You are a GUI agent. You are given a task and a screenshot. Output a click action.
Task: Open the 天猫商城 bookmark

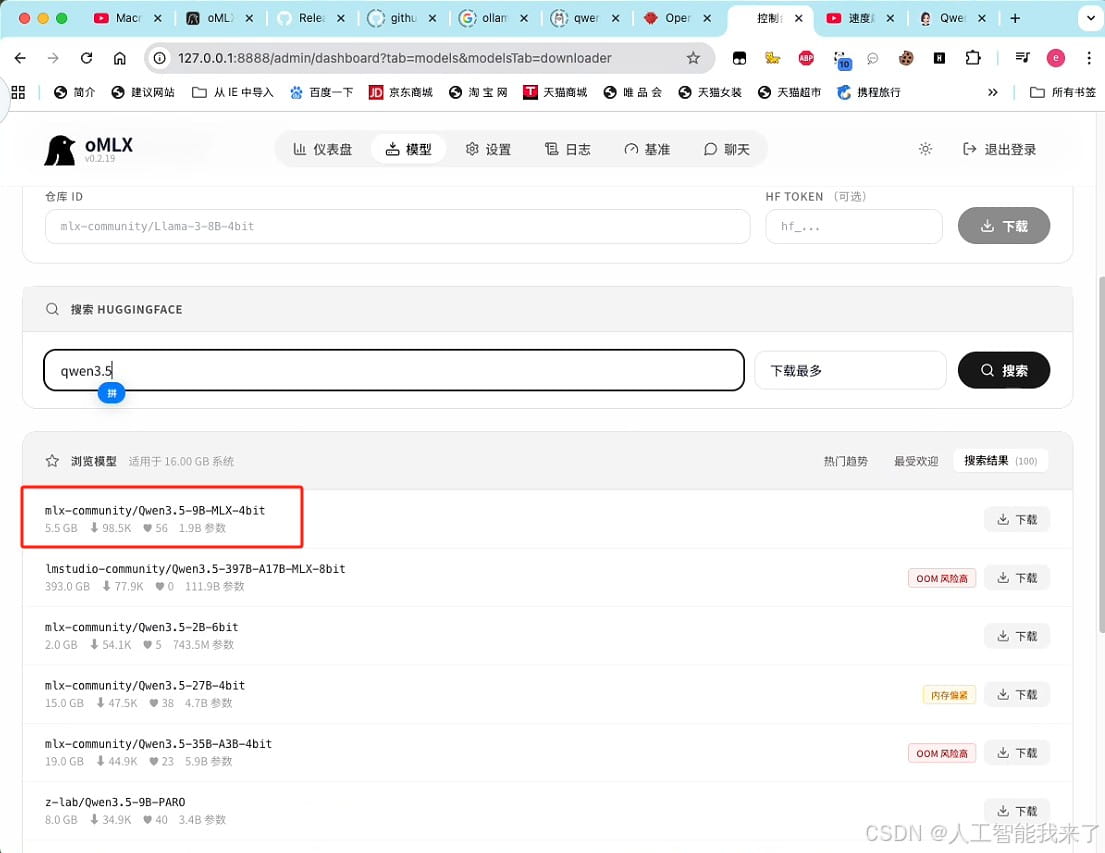(x=555, y=92)
